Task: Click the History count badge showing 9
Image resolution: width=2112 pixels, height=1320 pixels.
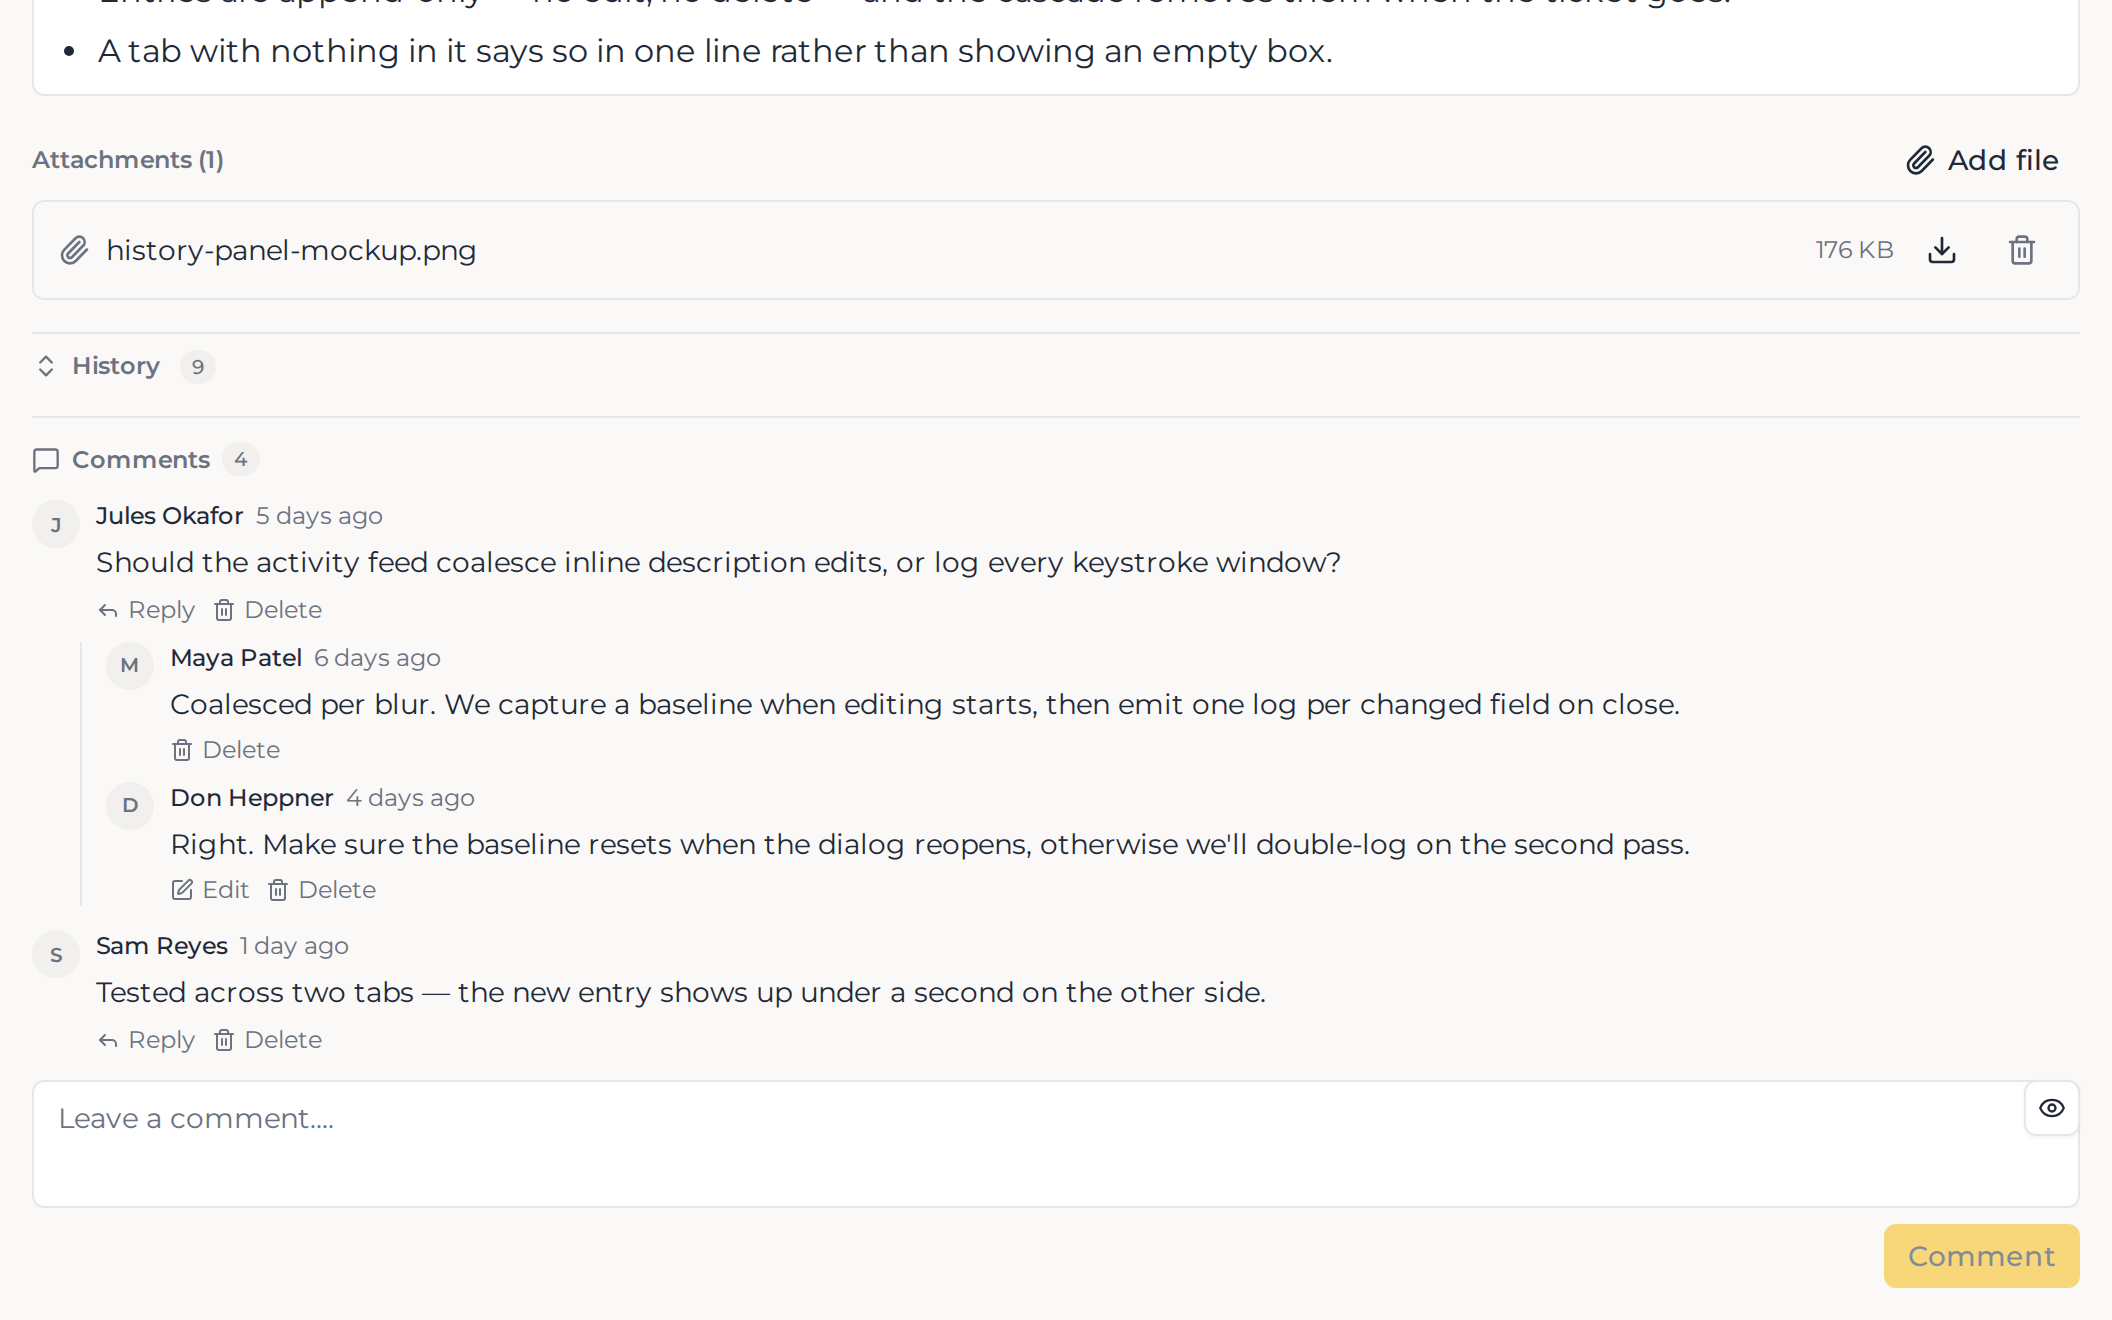Action: (198, 367)
